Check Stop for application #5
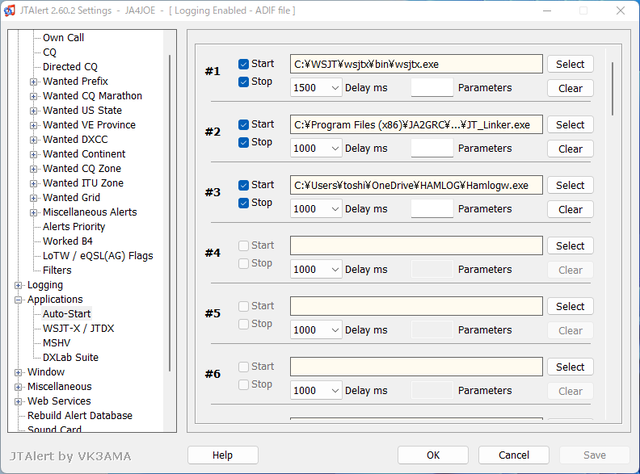 (x=244, y=324)
